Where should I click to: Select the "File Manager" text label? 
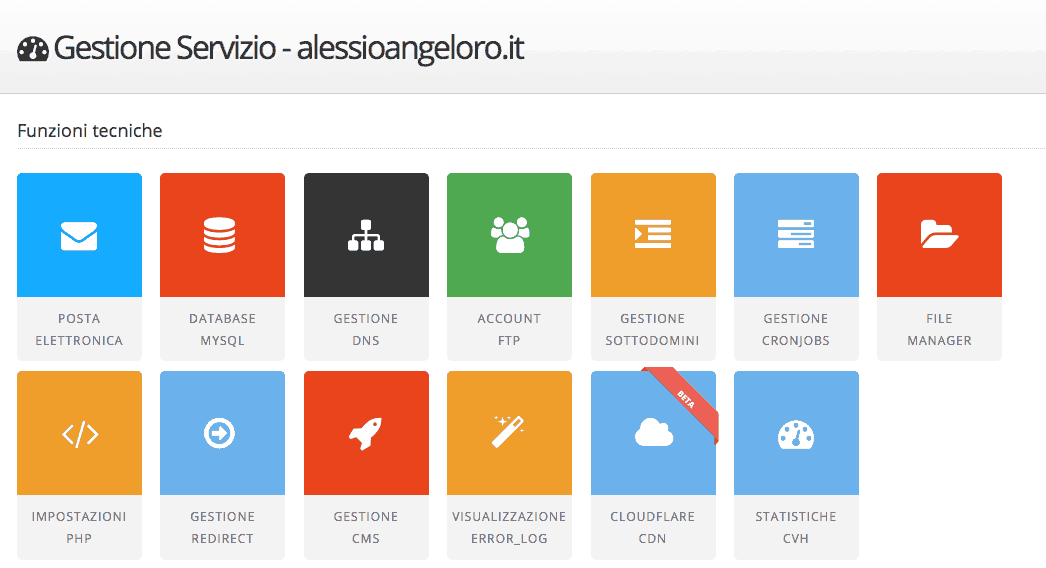[939, 329]
